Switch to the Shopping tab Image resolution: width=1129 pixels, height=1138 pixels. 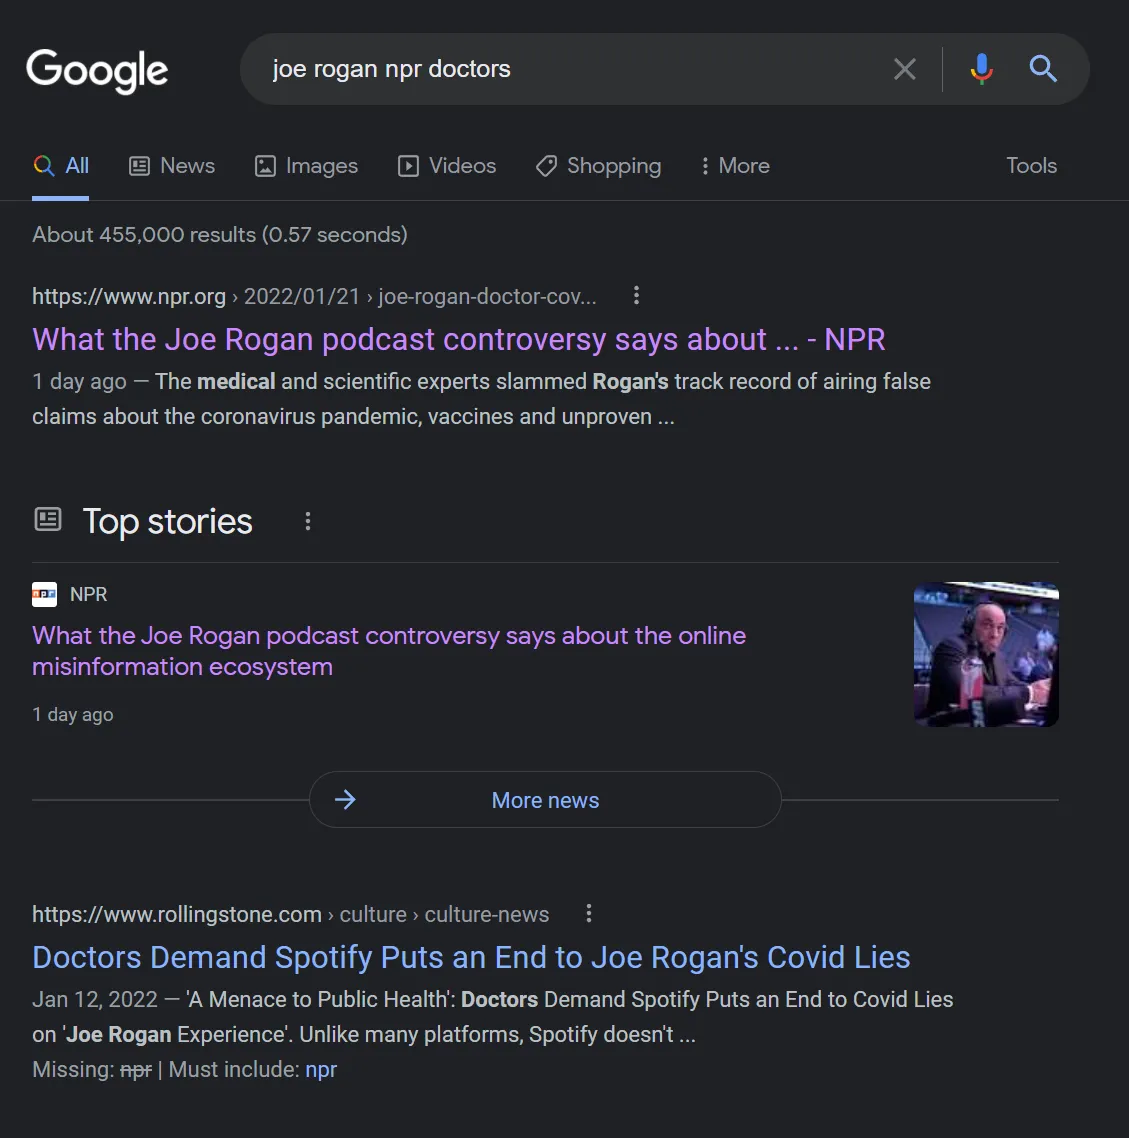point(599,166)
